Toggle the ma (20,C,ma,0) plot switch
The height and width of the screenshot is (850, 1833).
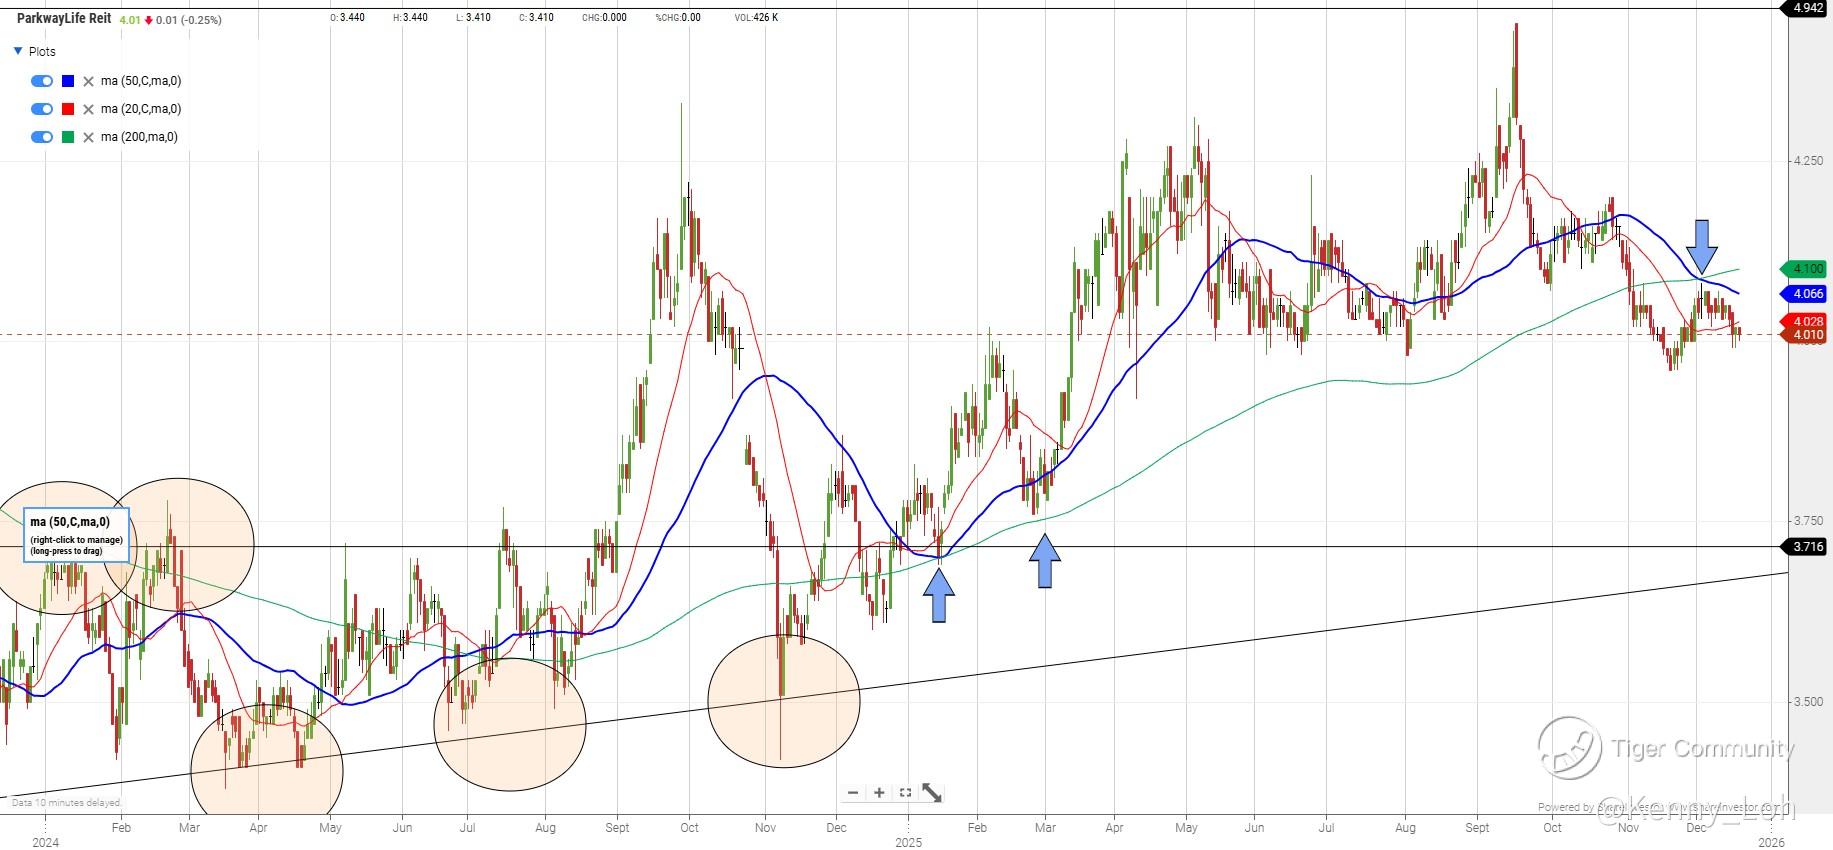(42, 109)
